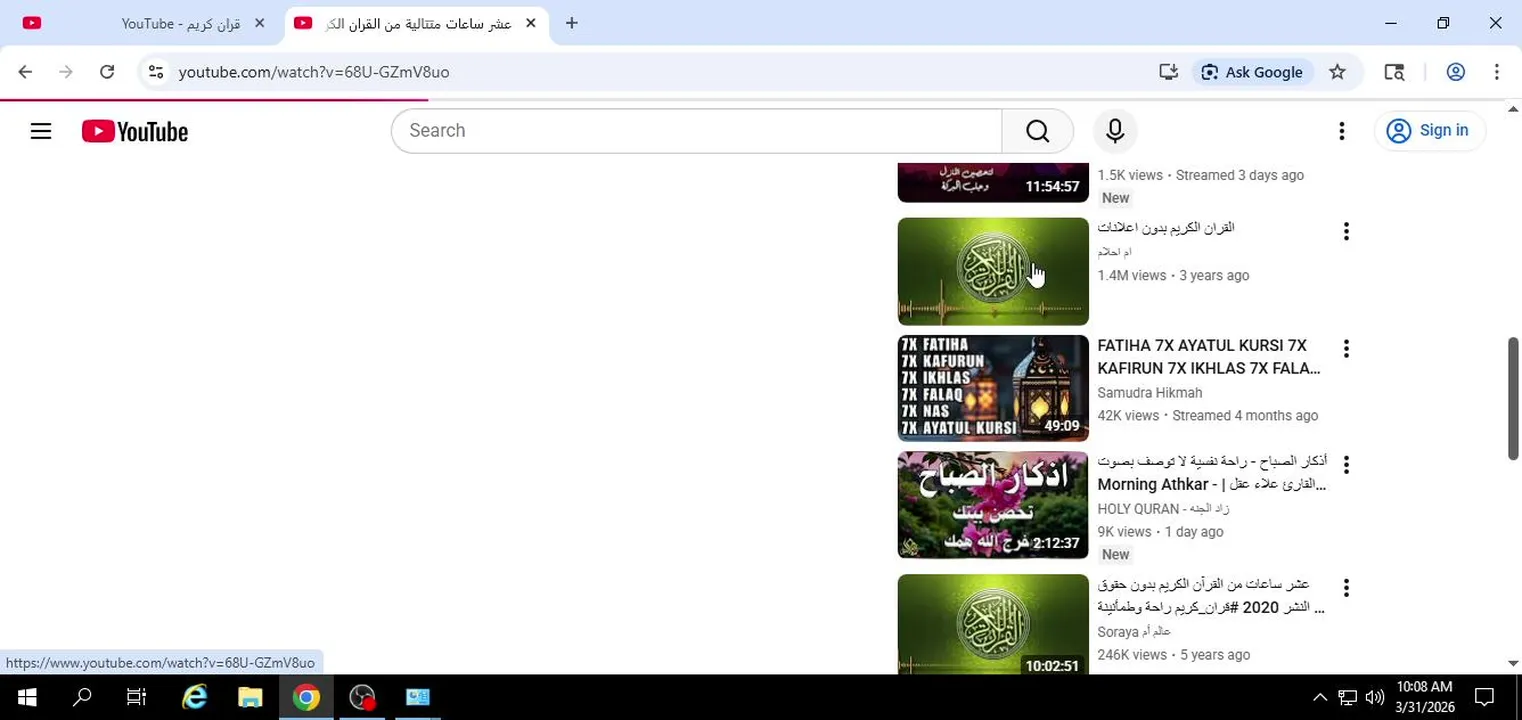Open عشر ساعات من القرآن الكريم title
1522x720 pixels.
click(x=1212, y=596)
